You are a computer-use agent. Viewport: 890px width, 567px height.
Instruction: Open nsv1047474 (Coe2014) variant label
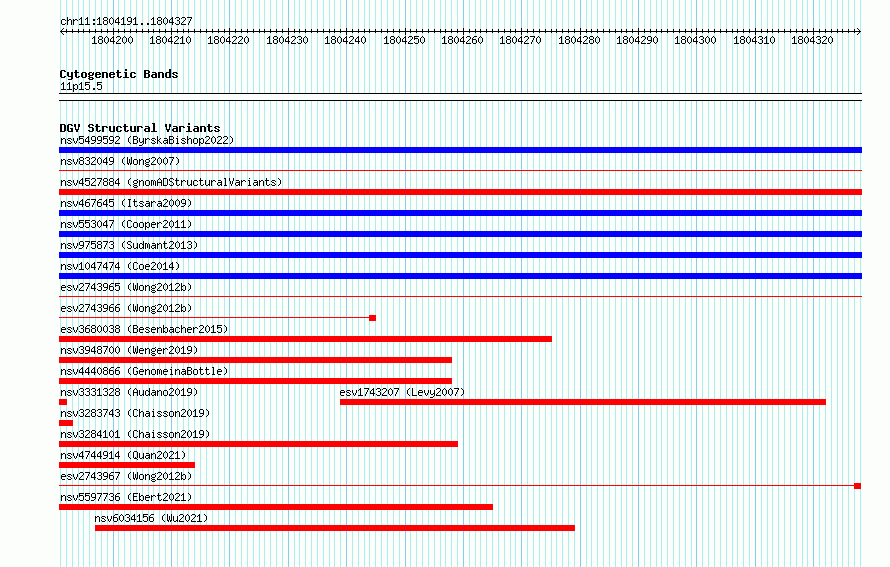tap(120, 266)
